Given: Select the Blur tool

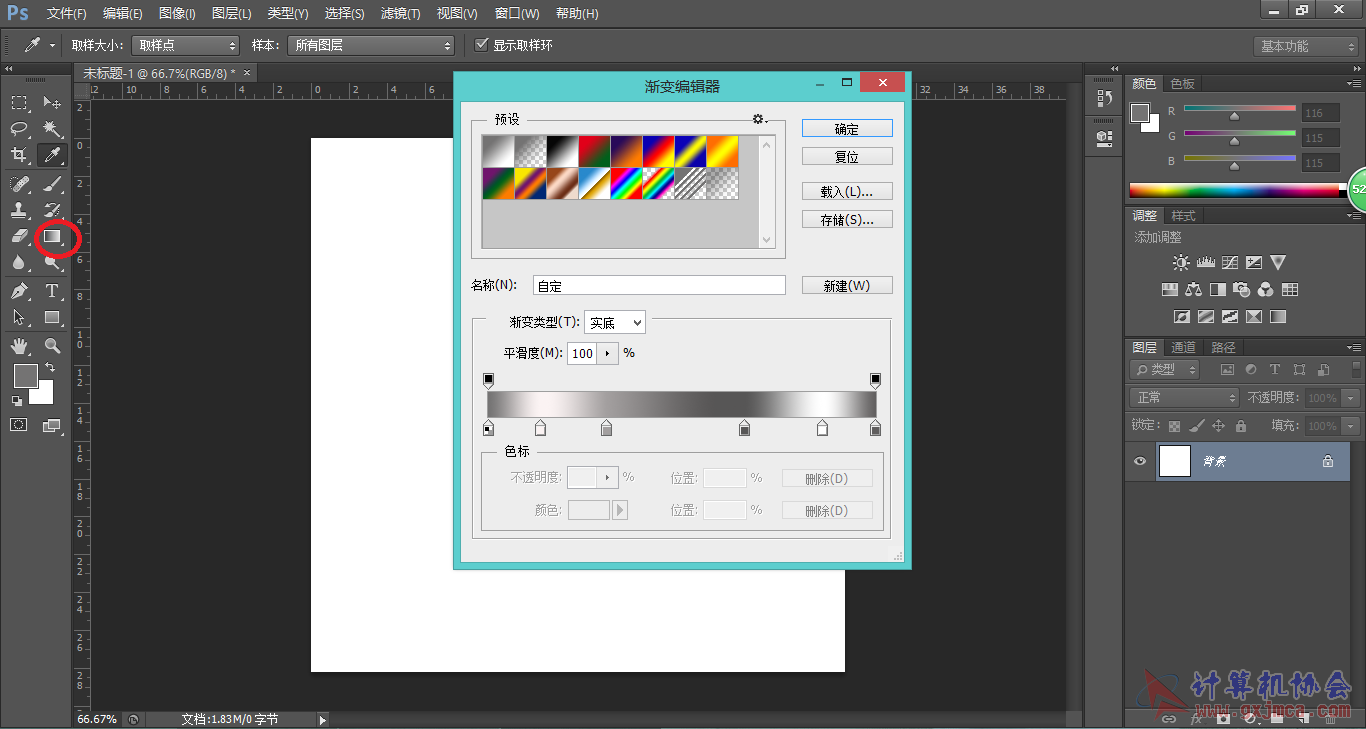Looking at the screenshot, I should pyautogui.click(x=19, y=262).
